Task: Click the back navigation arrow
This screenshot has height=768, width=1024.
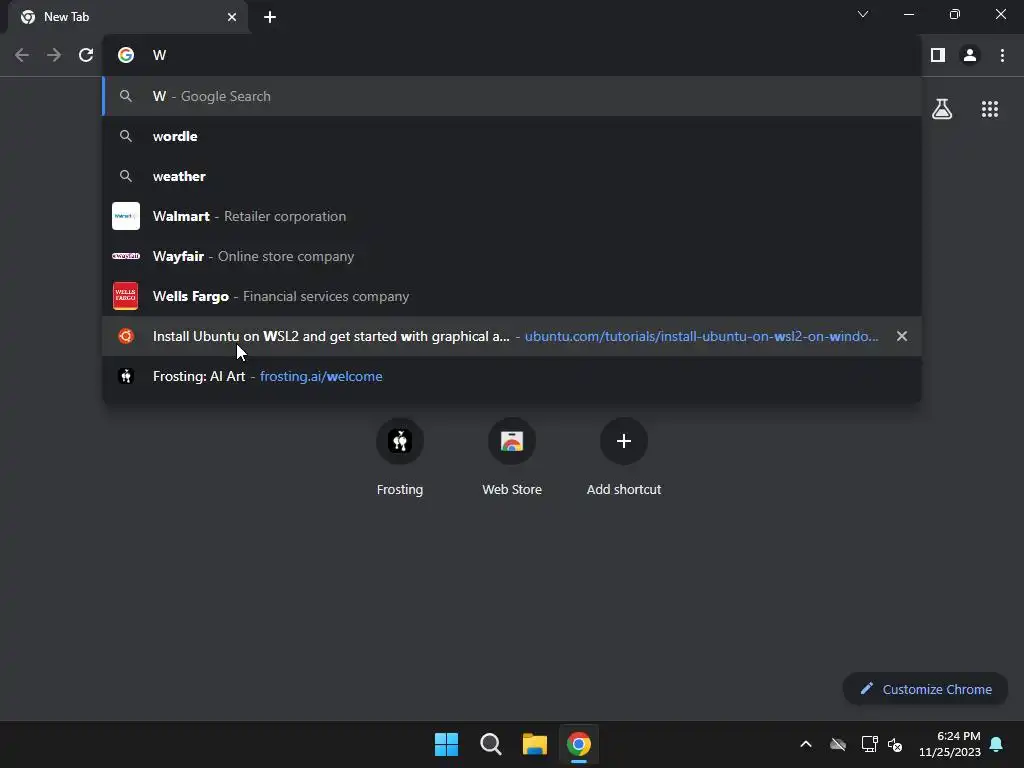Action: point(22,55)
